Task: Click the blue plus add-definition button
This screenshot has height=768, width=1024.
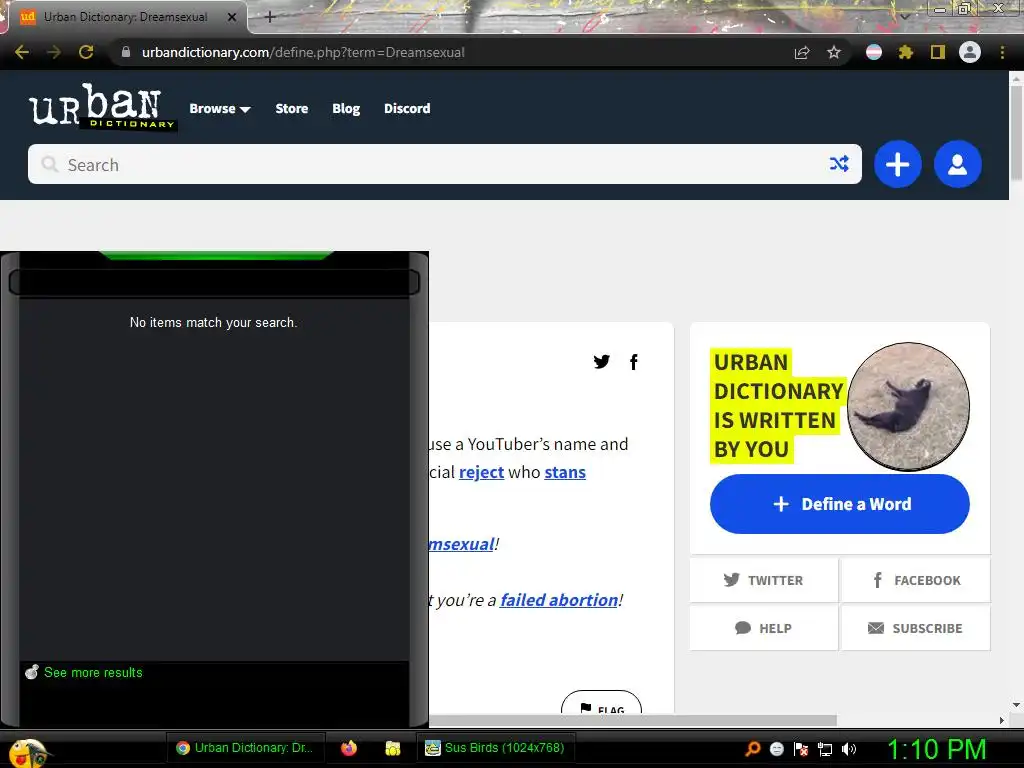Action: 897,164
